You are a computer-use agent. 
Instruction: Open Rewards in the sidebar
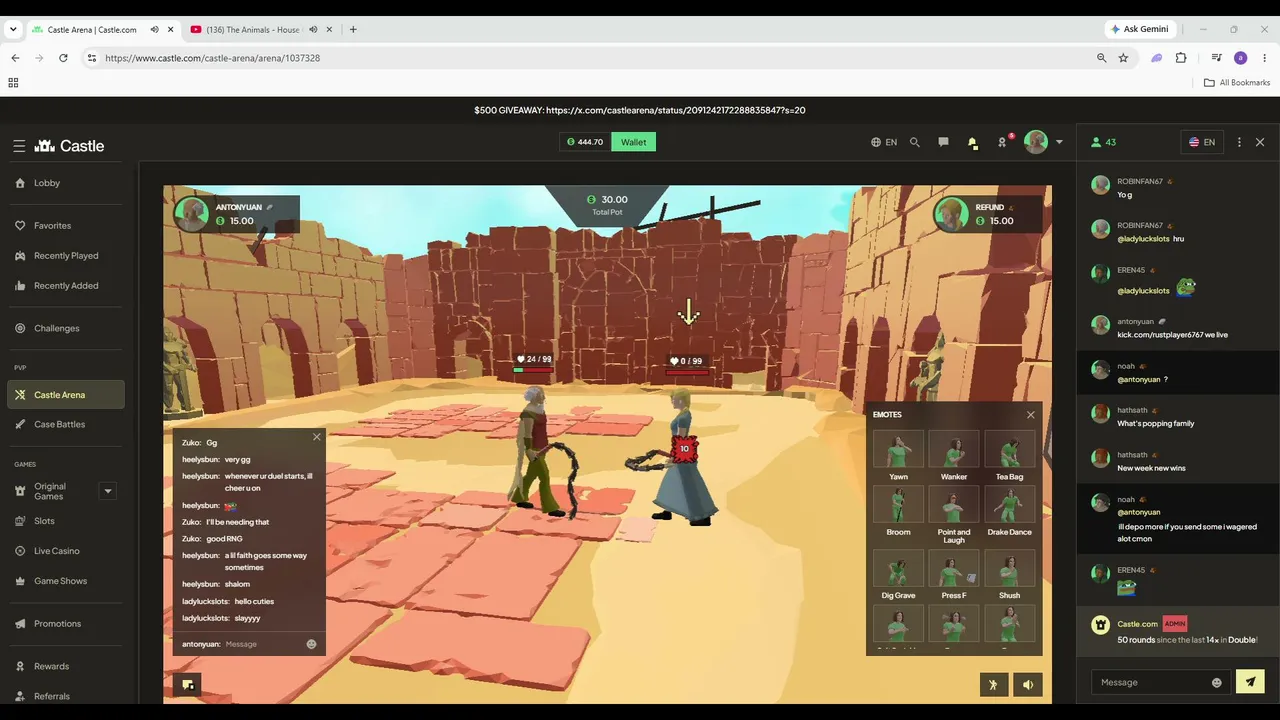[x=51, y=666]
